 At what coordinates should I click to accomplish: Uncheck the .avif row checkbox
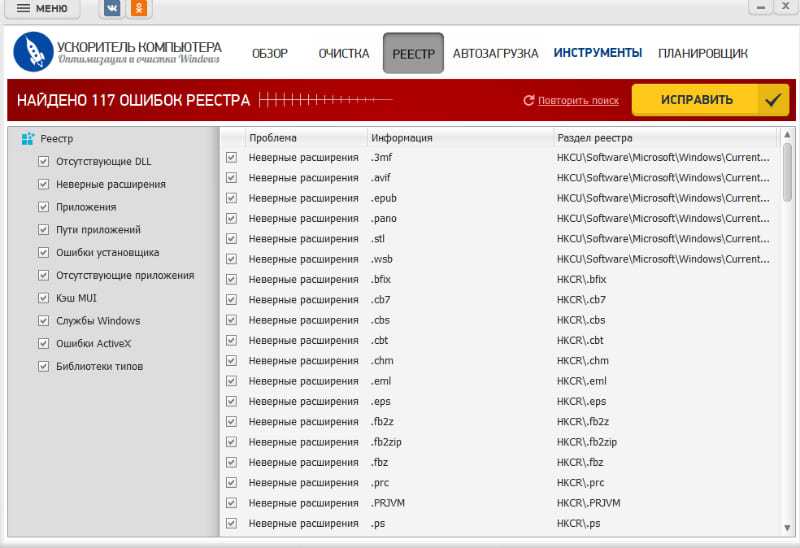[232, 178]
